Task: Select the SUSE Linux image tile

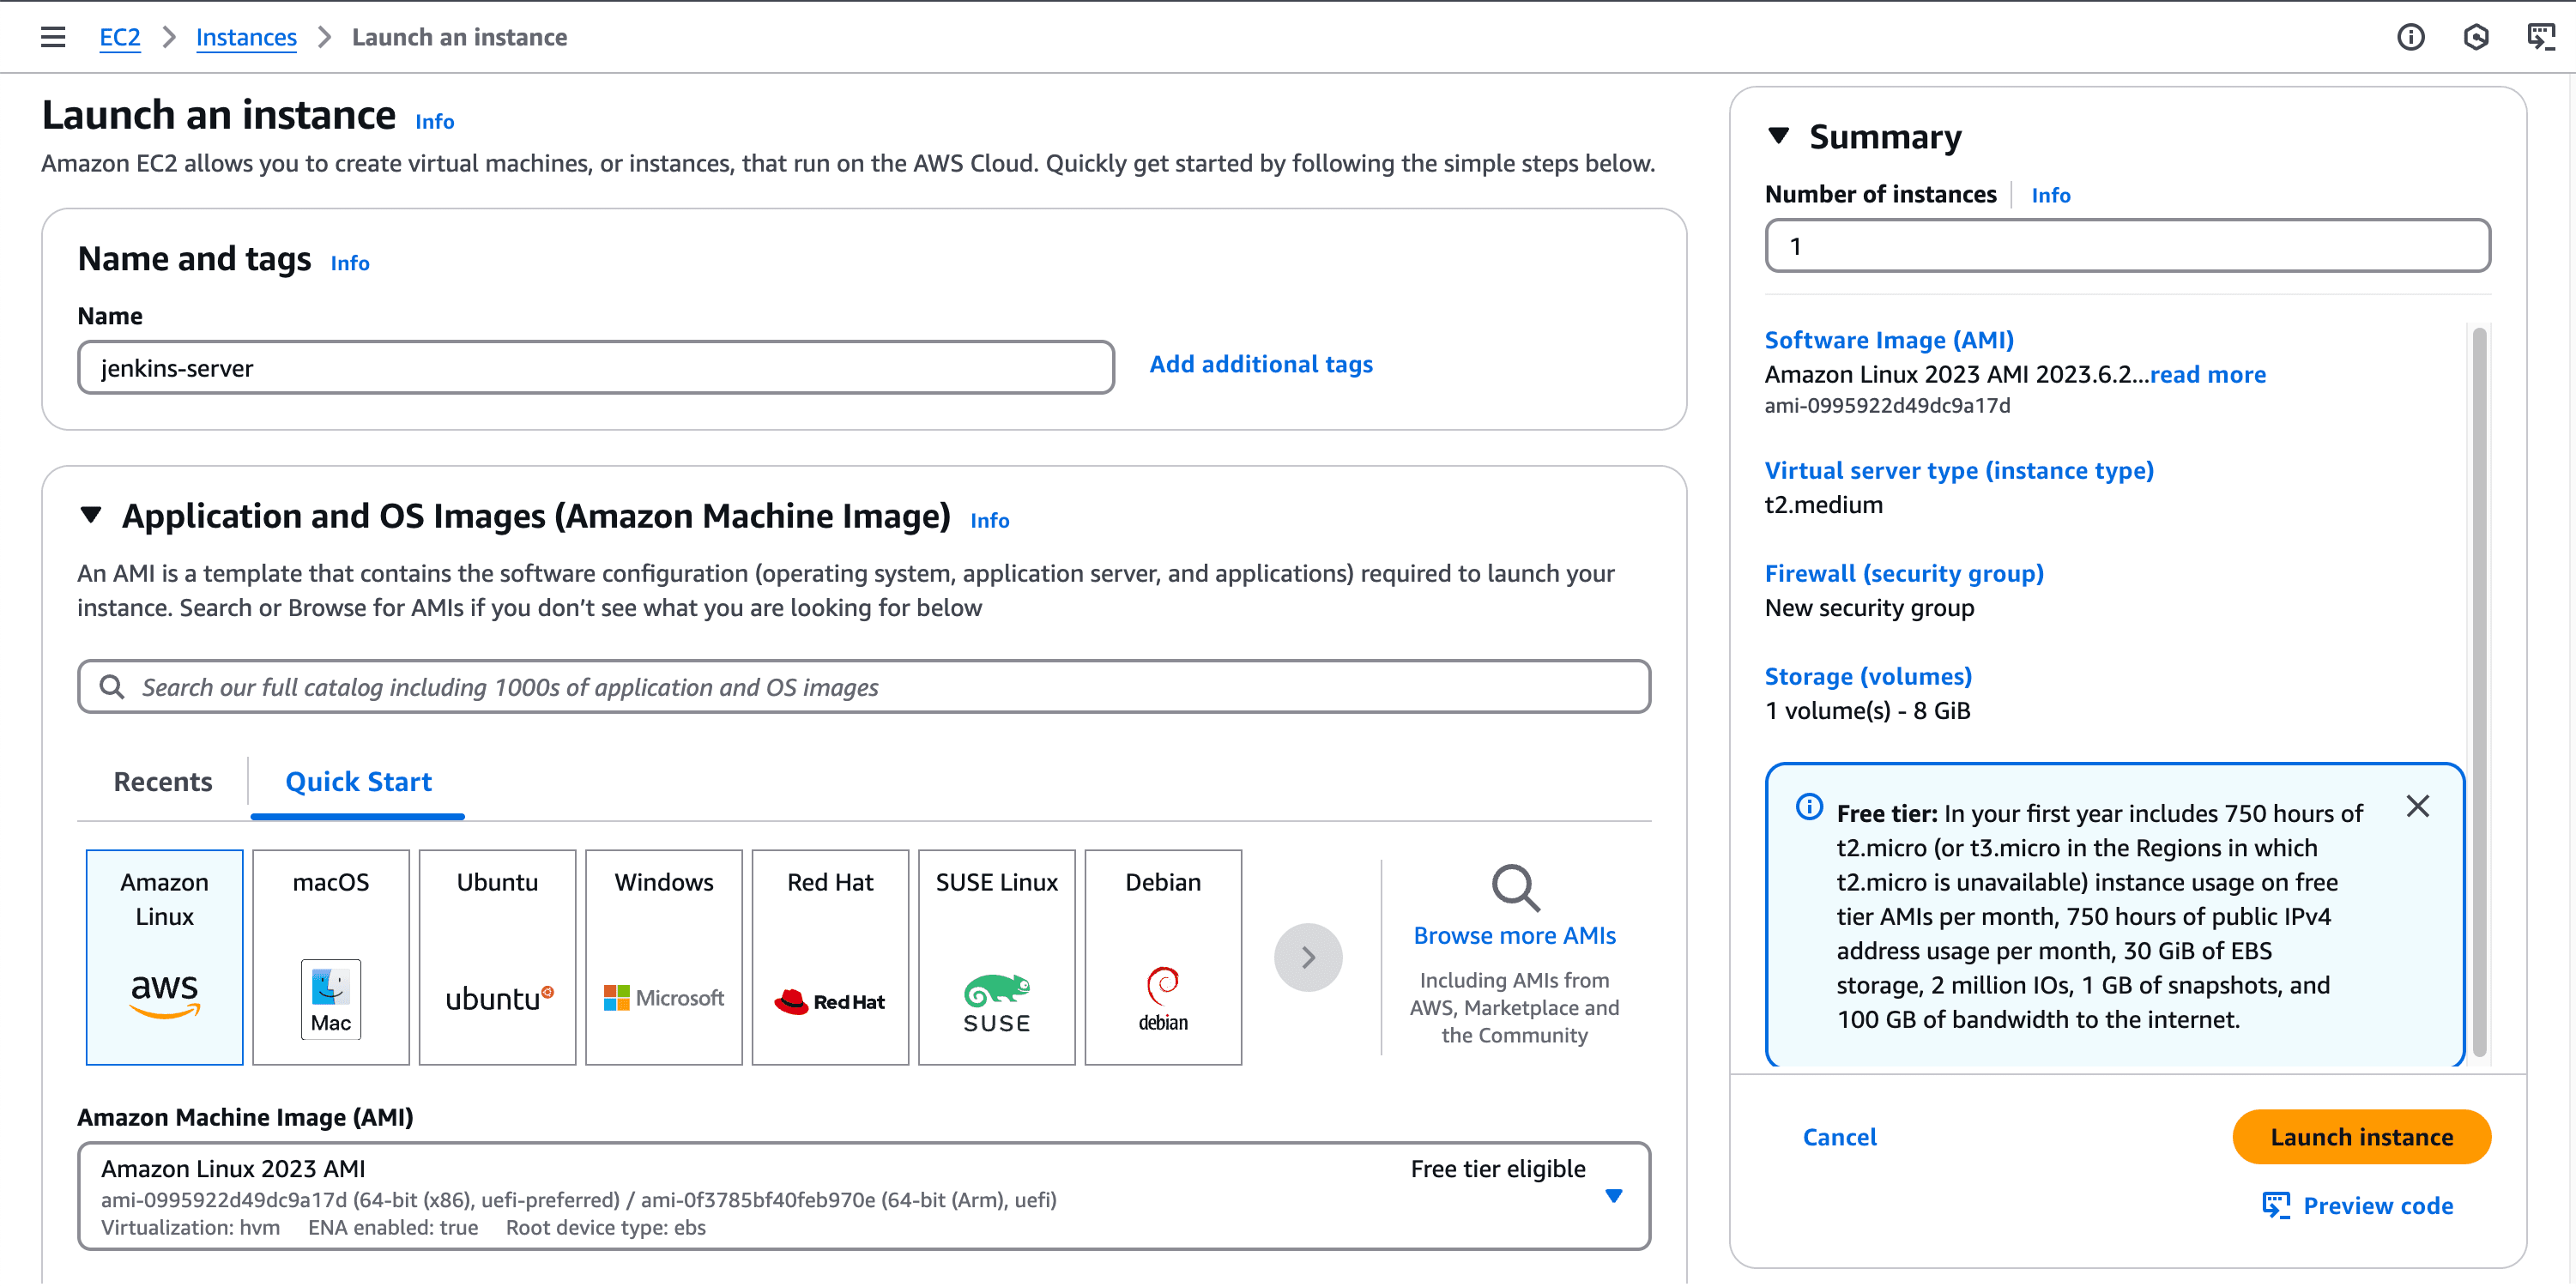Action: (x=996, y=956)
